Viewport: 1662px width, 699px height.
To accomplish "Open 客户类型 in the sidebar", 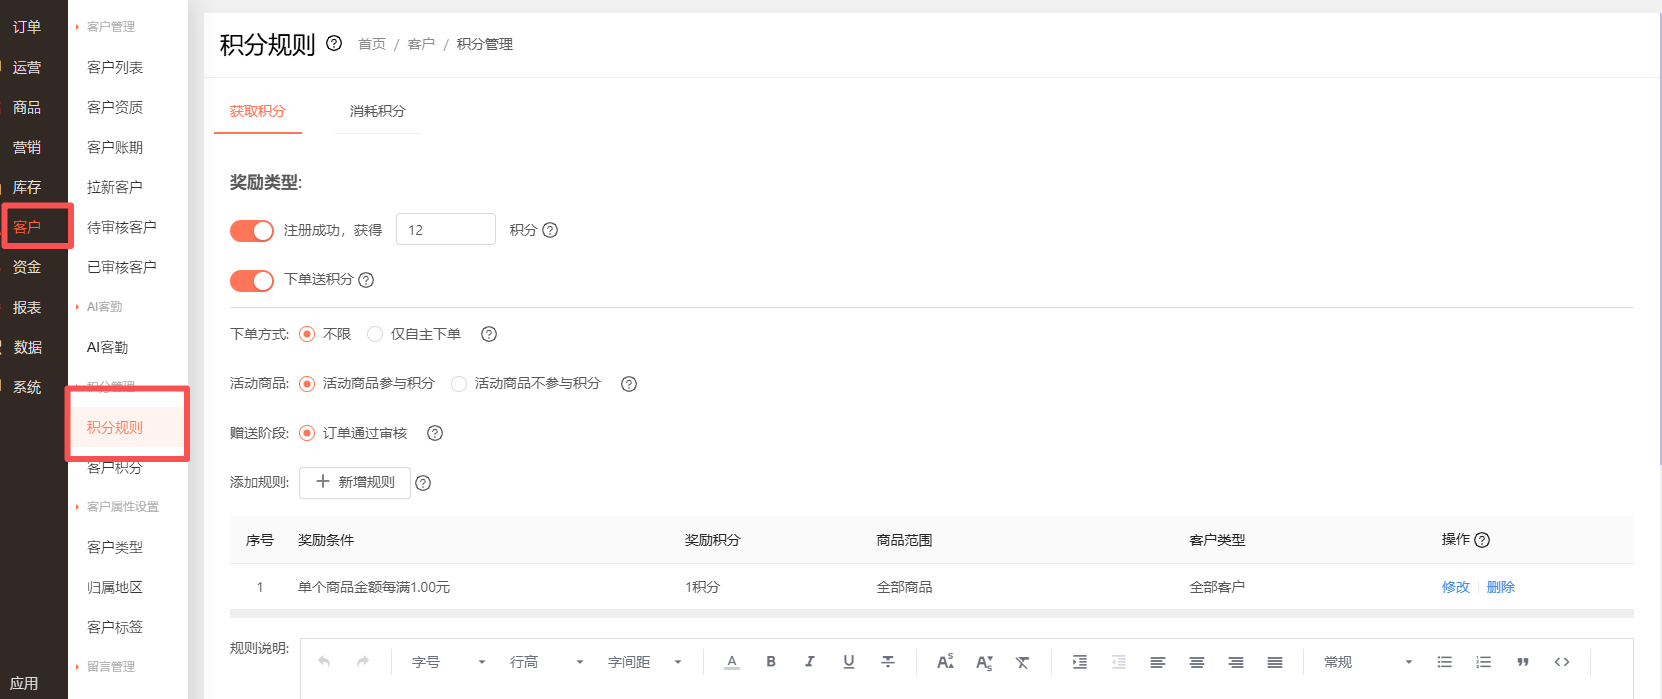I will click(x=115, y=547).
